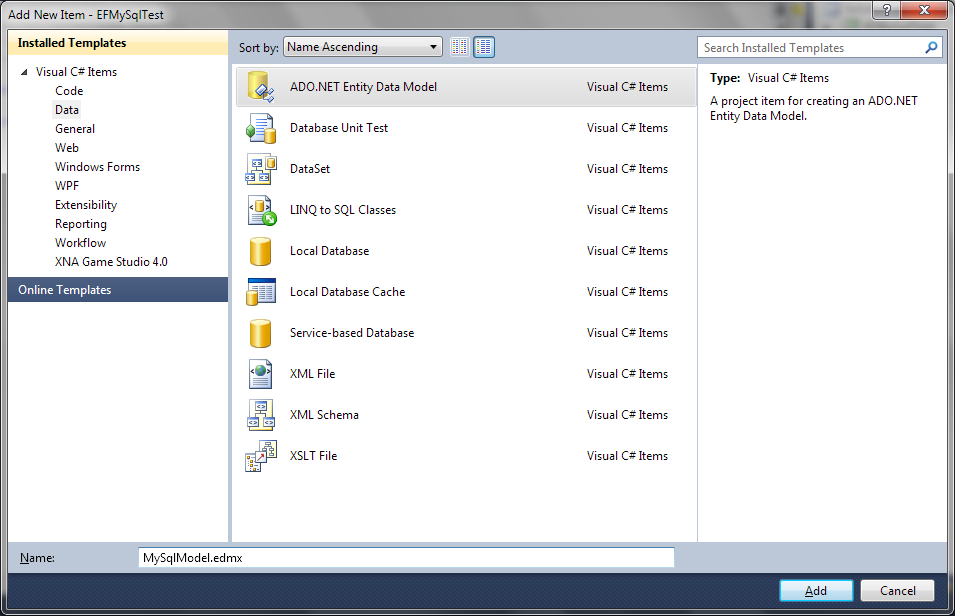Click the Database Unit Test label
The height and width of the screenshot is (616, 955).
coord(339,128)
